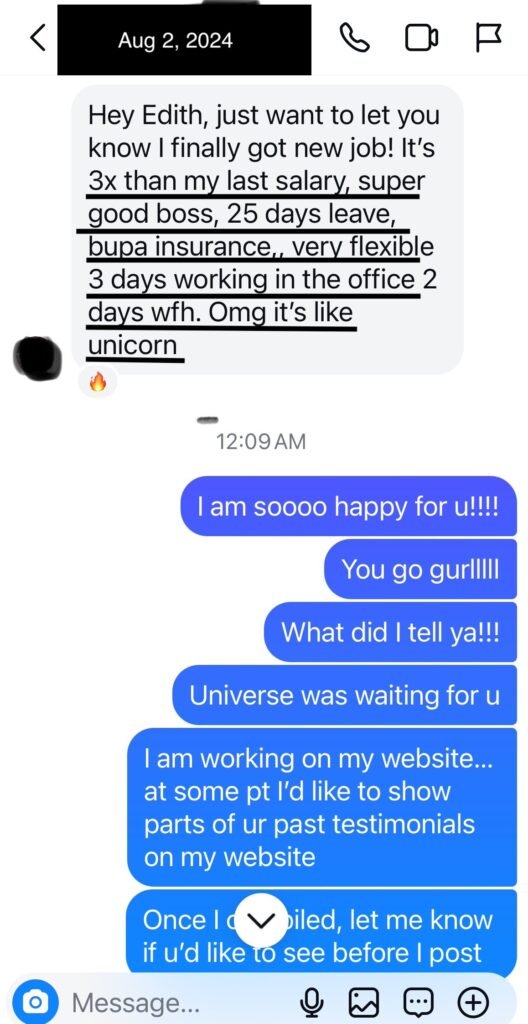Go back using the left chevron arrow
The height and width of the screenshot is (1024, 528).
tap(39, 39)
